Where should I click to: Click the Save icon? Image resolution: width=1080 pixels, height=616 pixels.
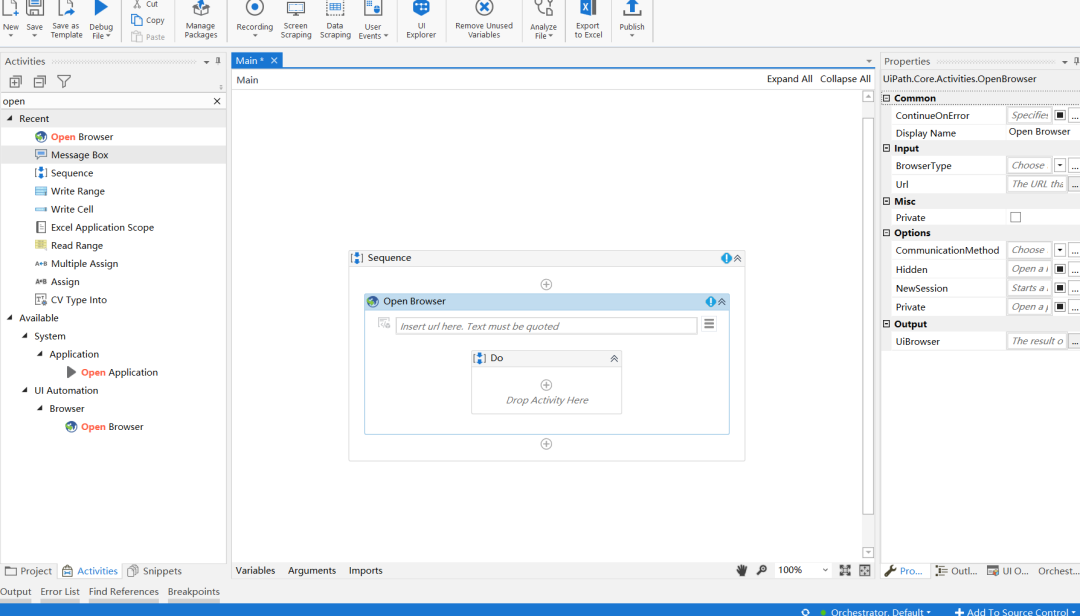(34, 8)
